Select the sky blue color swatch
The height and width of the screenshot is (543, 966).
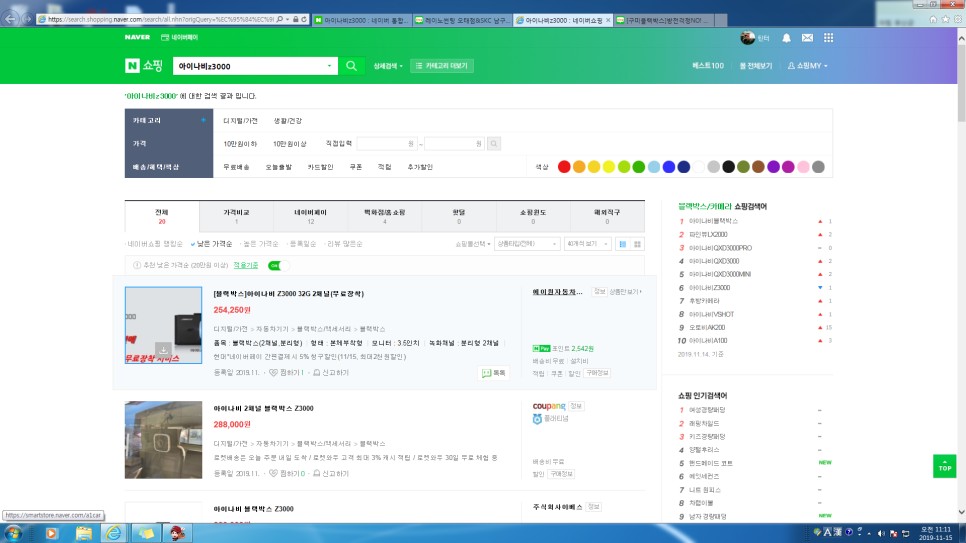click(654, 166)
